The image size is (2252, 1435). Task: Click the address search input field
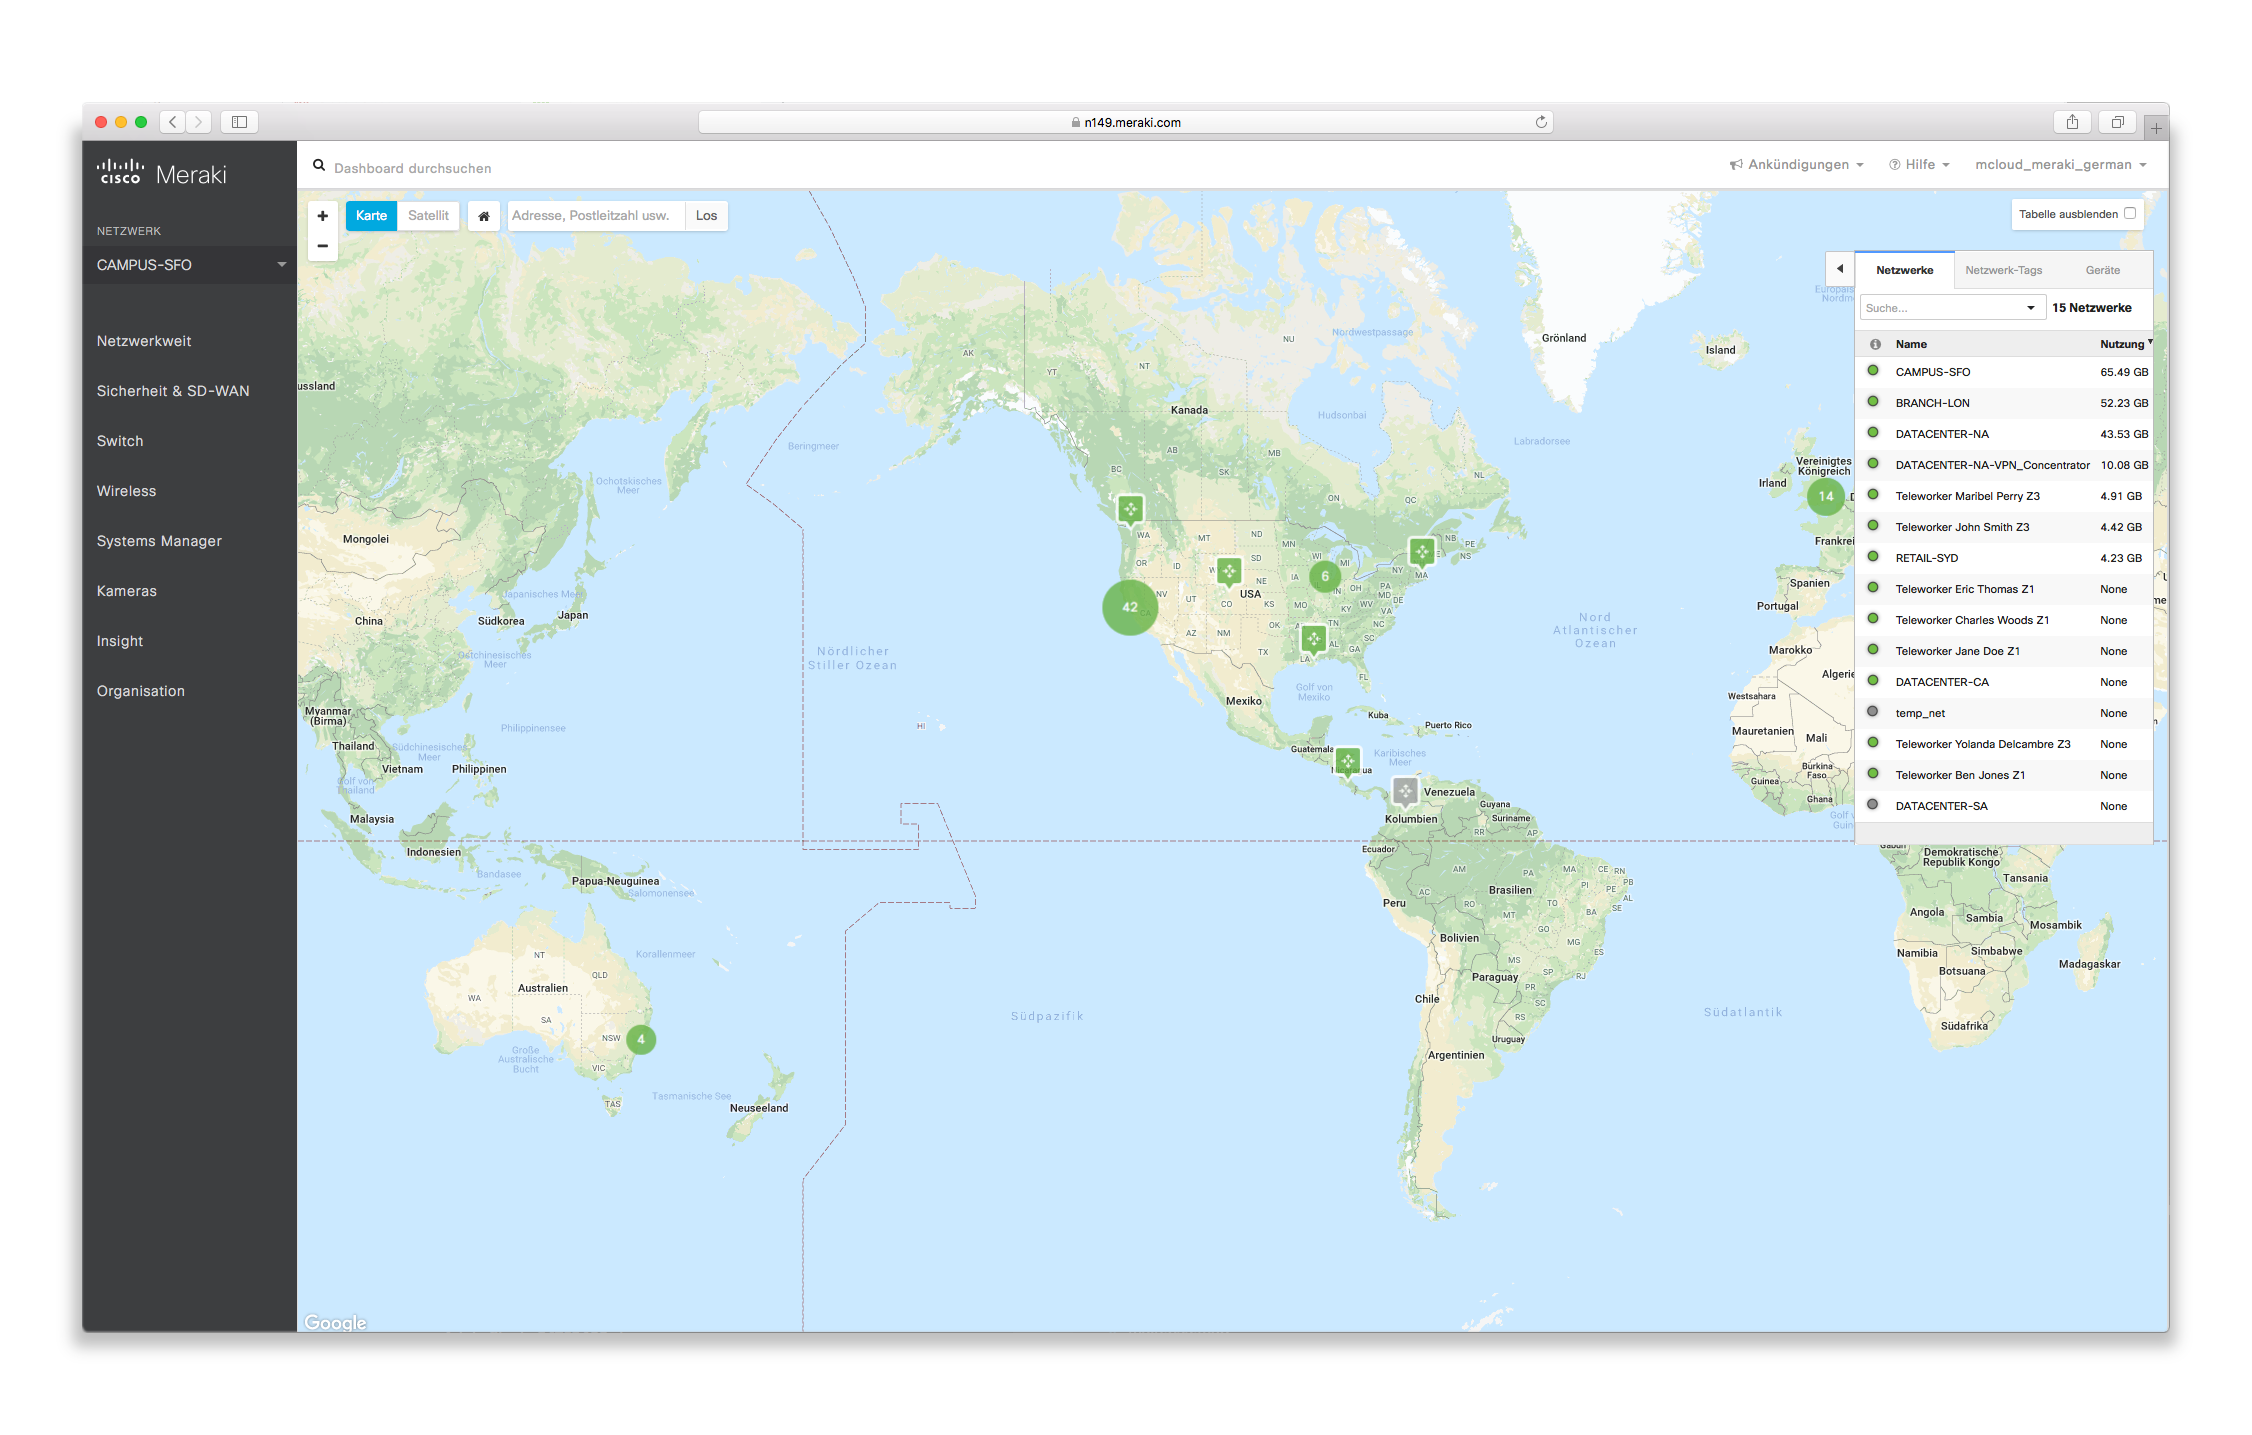(x=596, y=216)
